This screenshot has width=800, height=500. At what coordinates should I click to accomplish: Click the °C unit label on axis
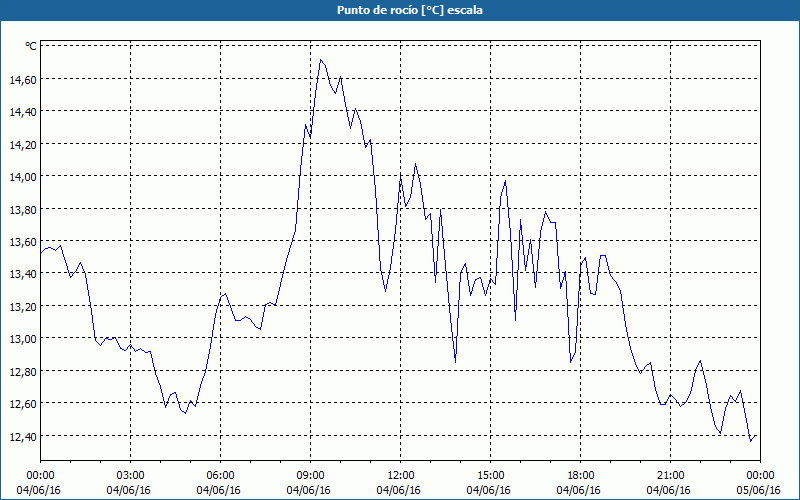pos(31,46)
